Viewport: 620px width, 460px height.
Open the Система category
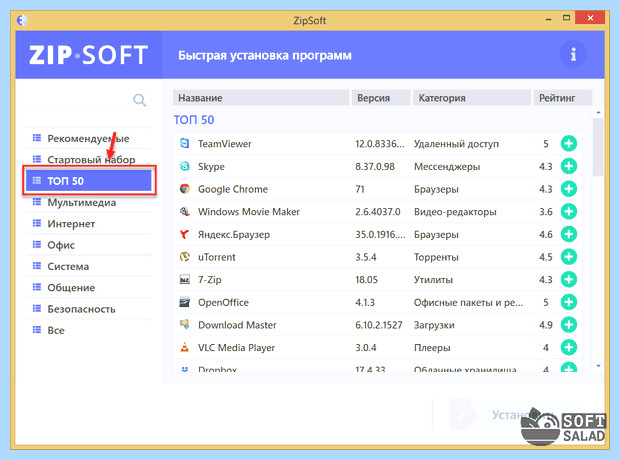[89, 266]
